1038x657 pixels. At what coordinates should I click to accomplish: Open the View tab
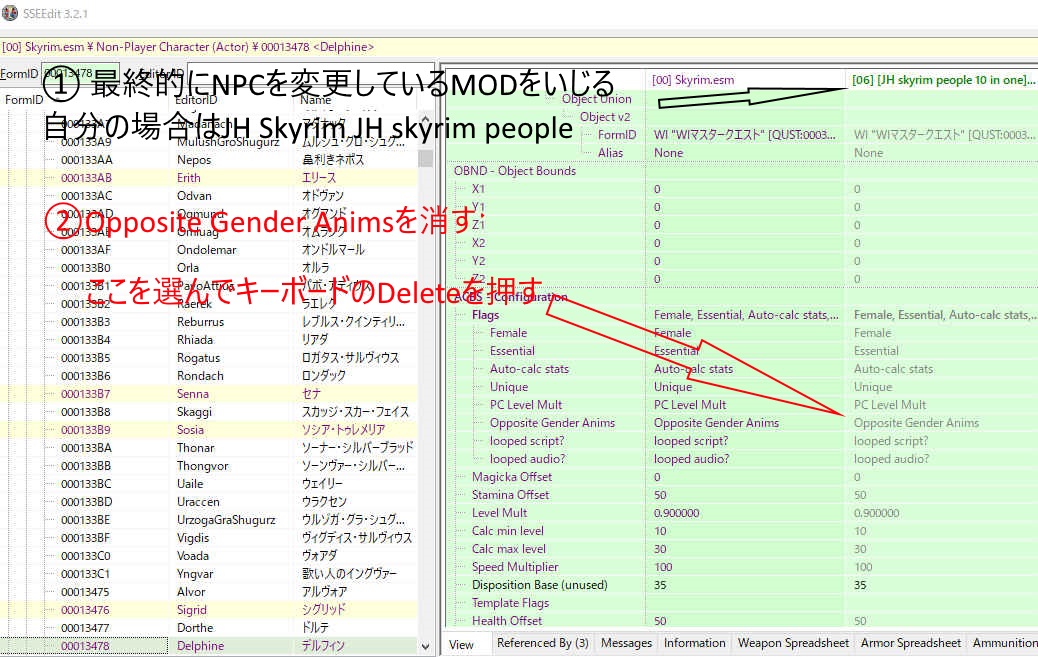461,644
